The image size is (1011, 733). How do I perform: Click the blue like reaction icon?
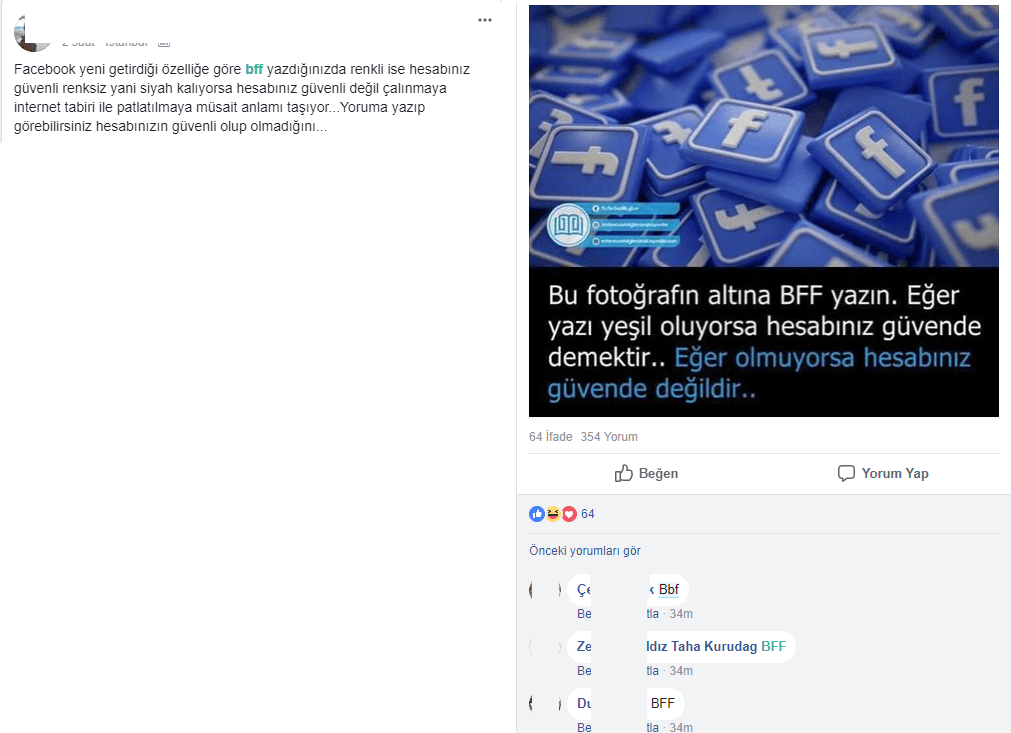pyautogui.click(x=536, y=514)
